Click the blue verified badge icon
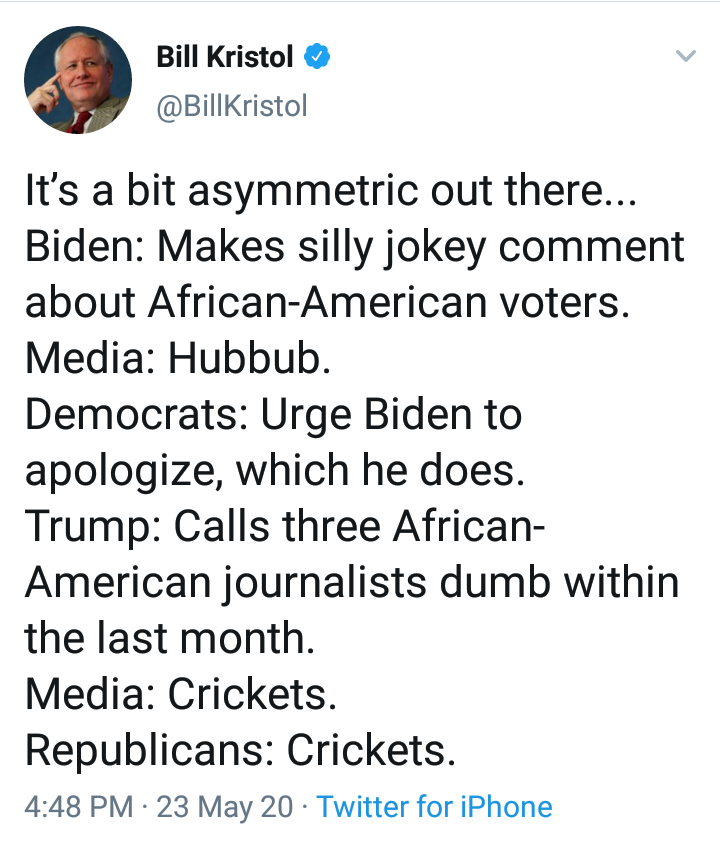 [317, 58]
